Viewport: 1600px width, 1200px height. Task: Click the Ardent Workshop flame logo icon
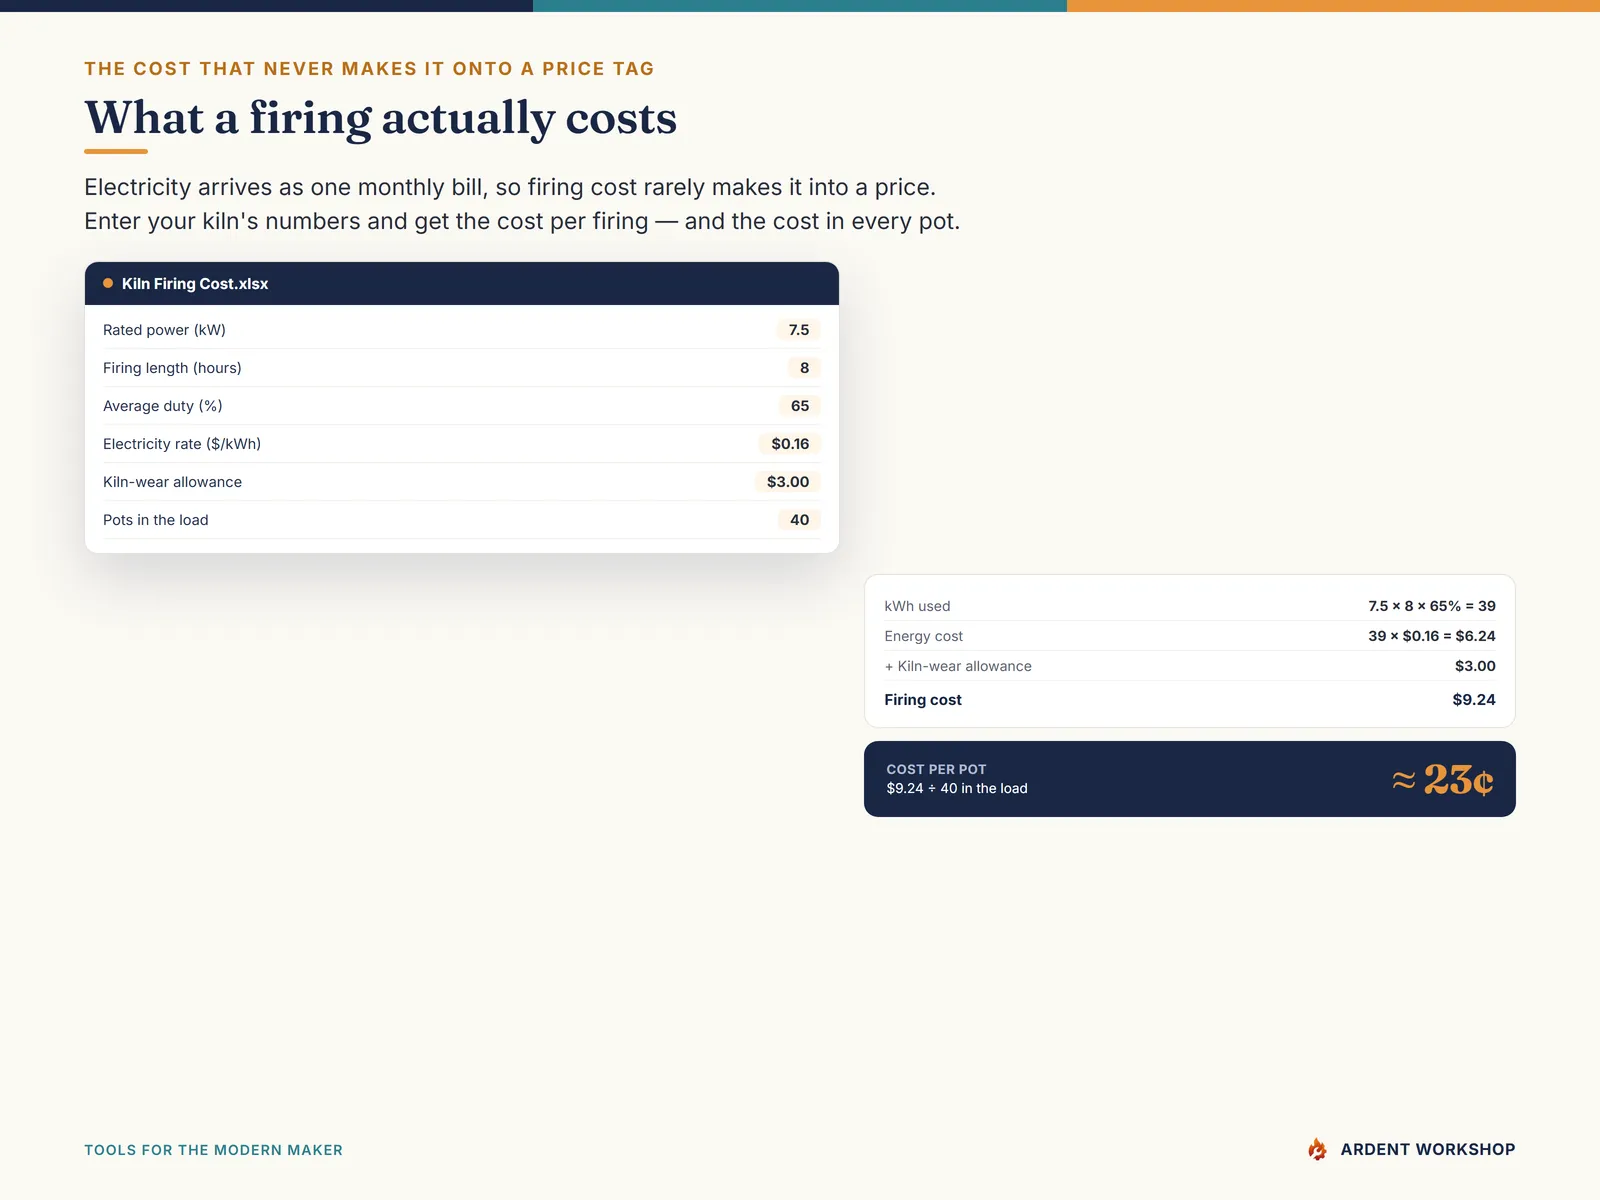click(x=1317, y=1149)
